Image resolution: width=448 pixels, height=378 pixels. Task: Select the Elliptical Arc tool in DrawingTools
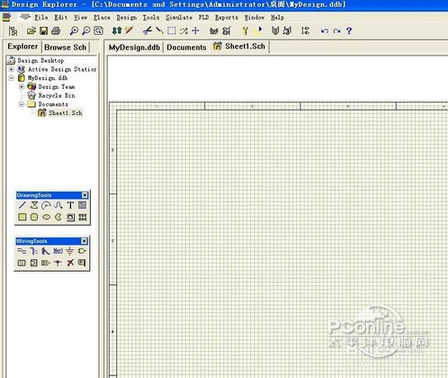pyautogui.click(x=46, y=205)
